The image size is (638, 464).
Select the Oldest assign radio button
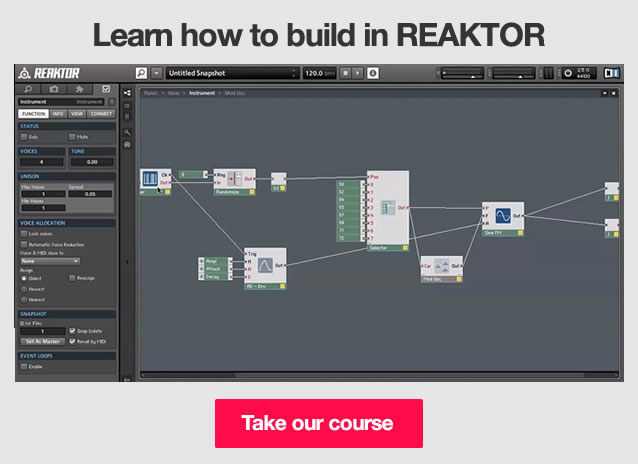[x=24, y=278]
